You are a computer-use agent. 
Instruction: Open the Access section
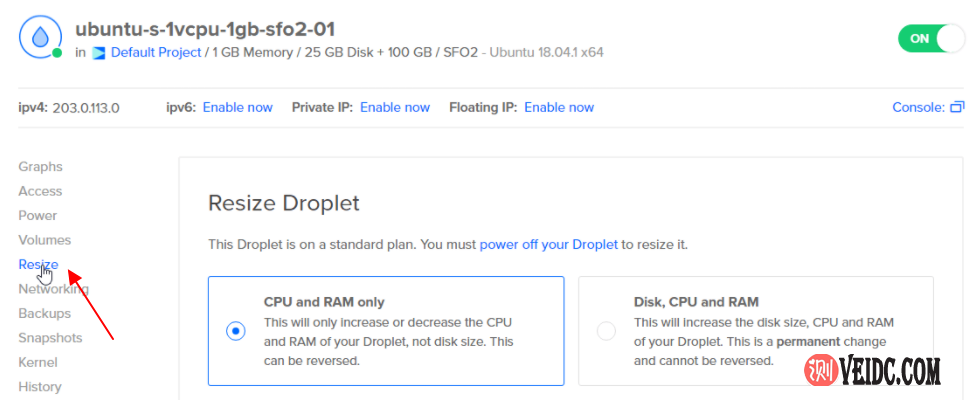(x=40, y=191)
